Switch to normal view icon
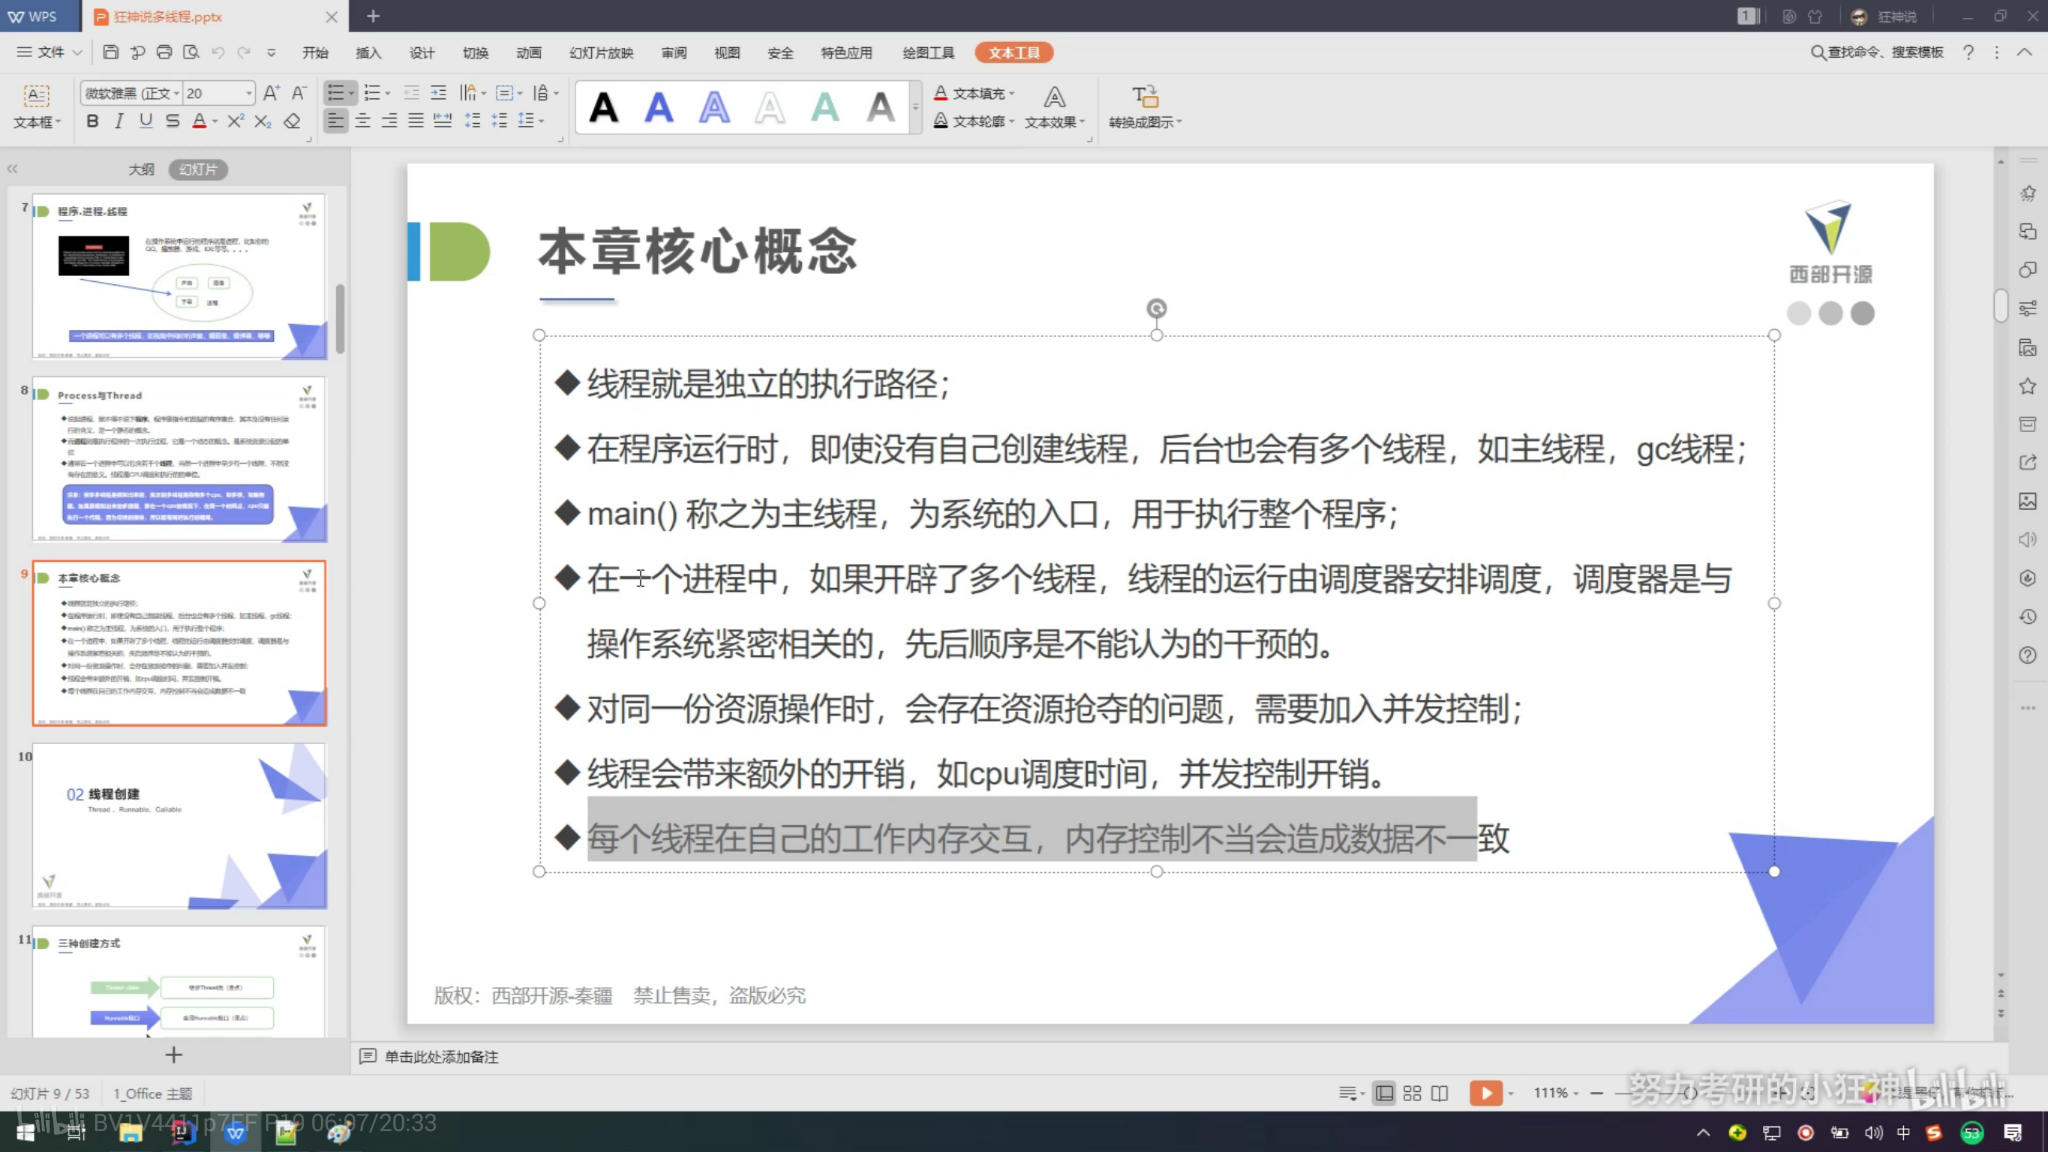Screen dimensions: 2048x1152 tap(1384, 1093)
